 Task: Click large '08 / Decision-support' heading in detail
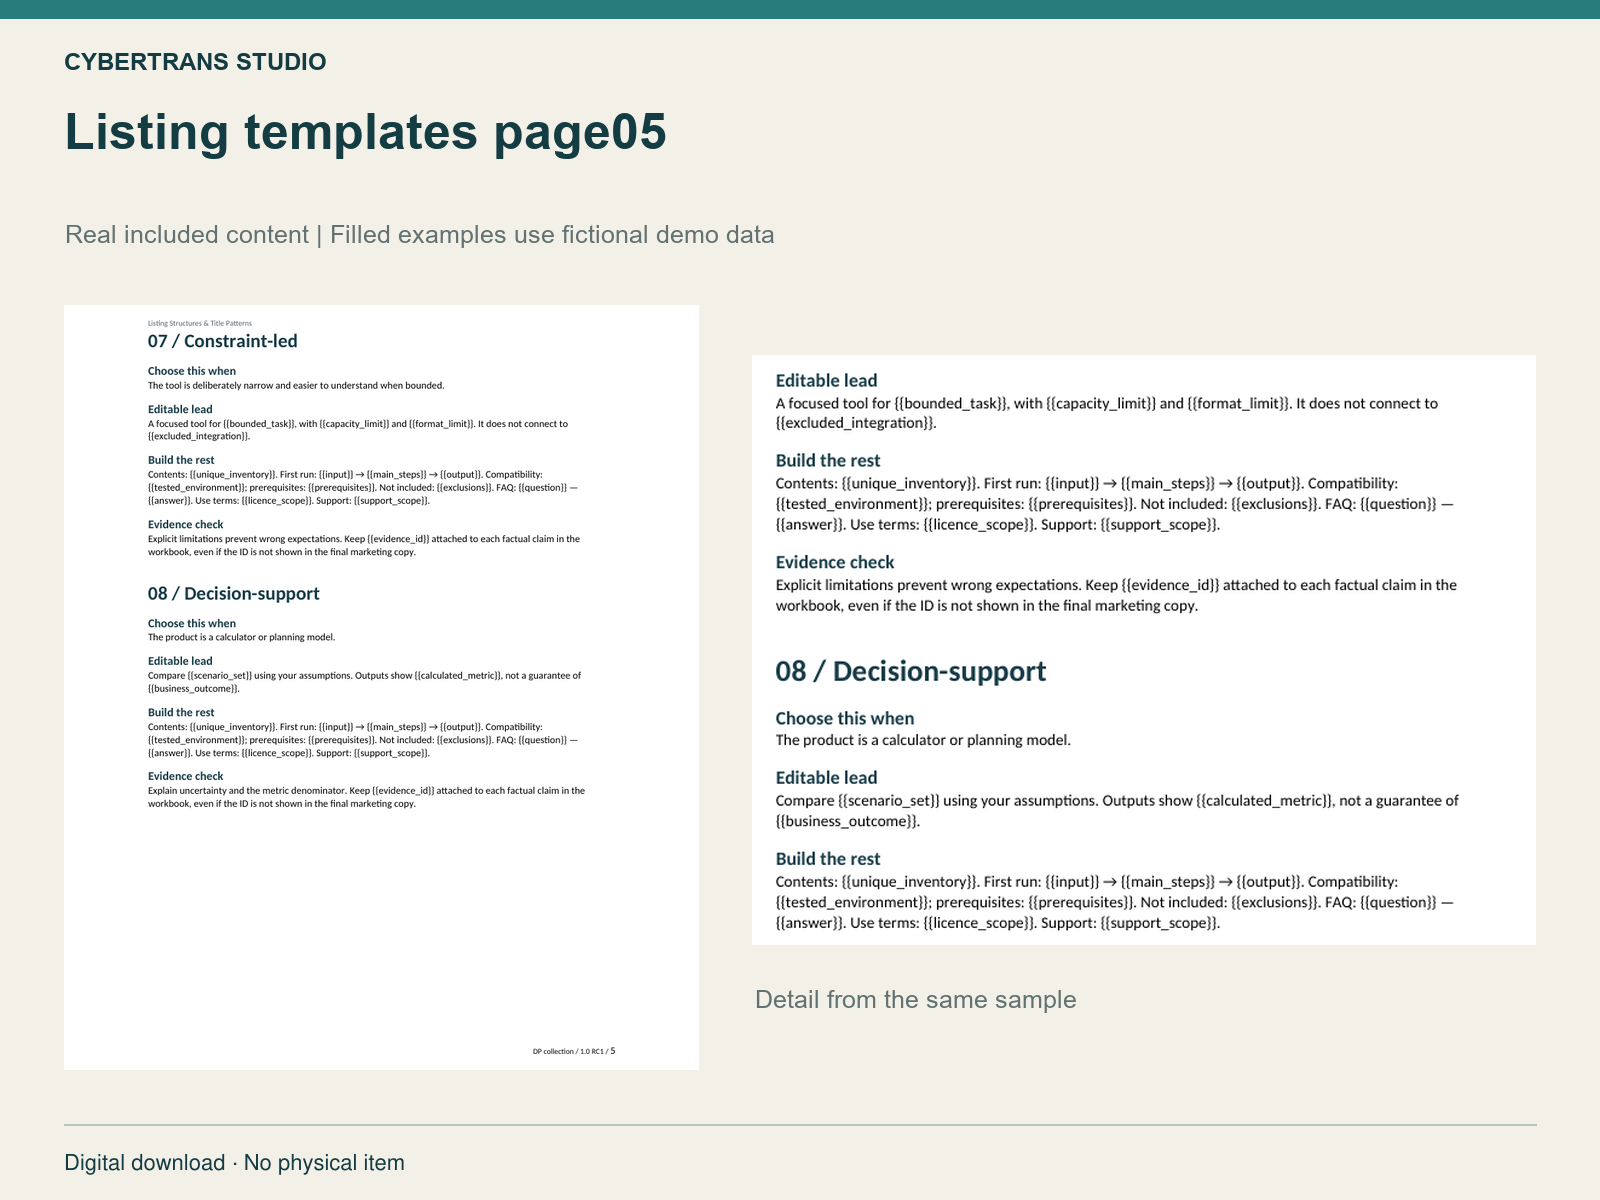pos(910,671)
